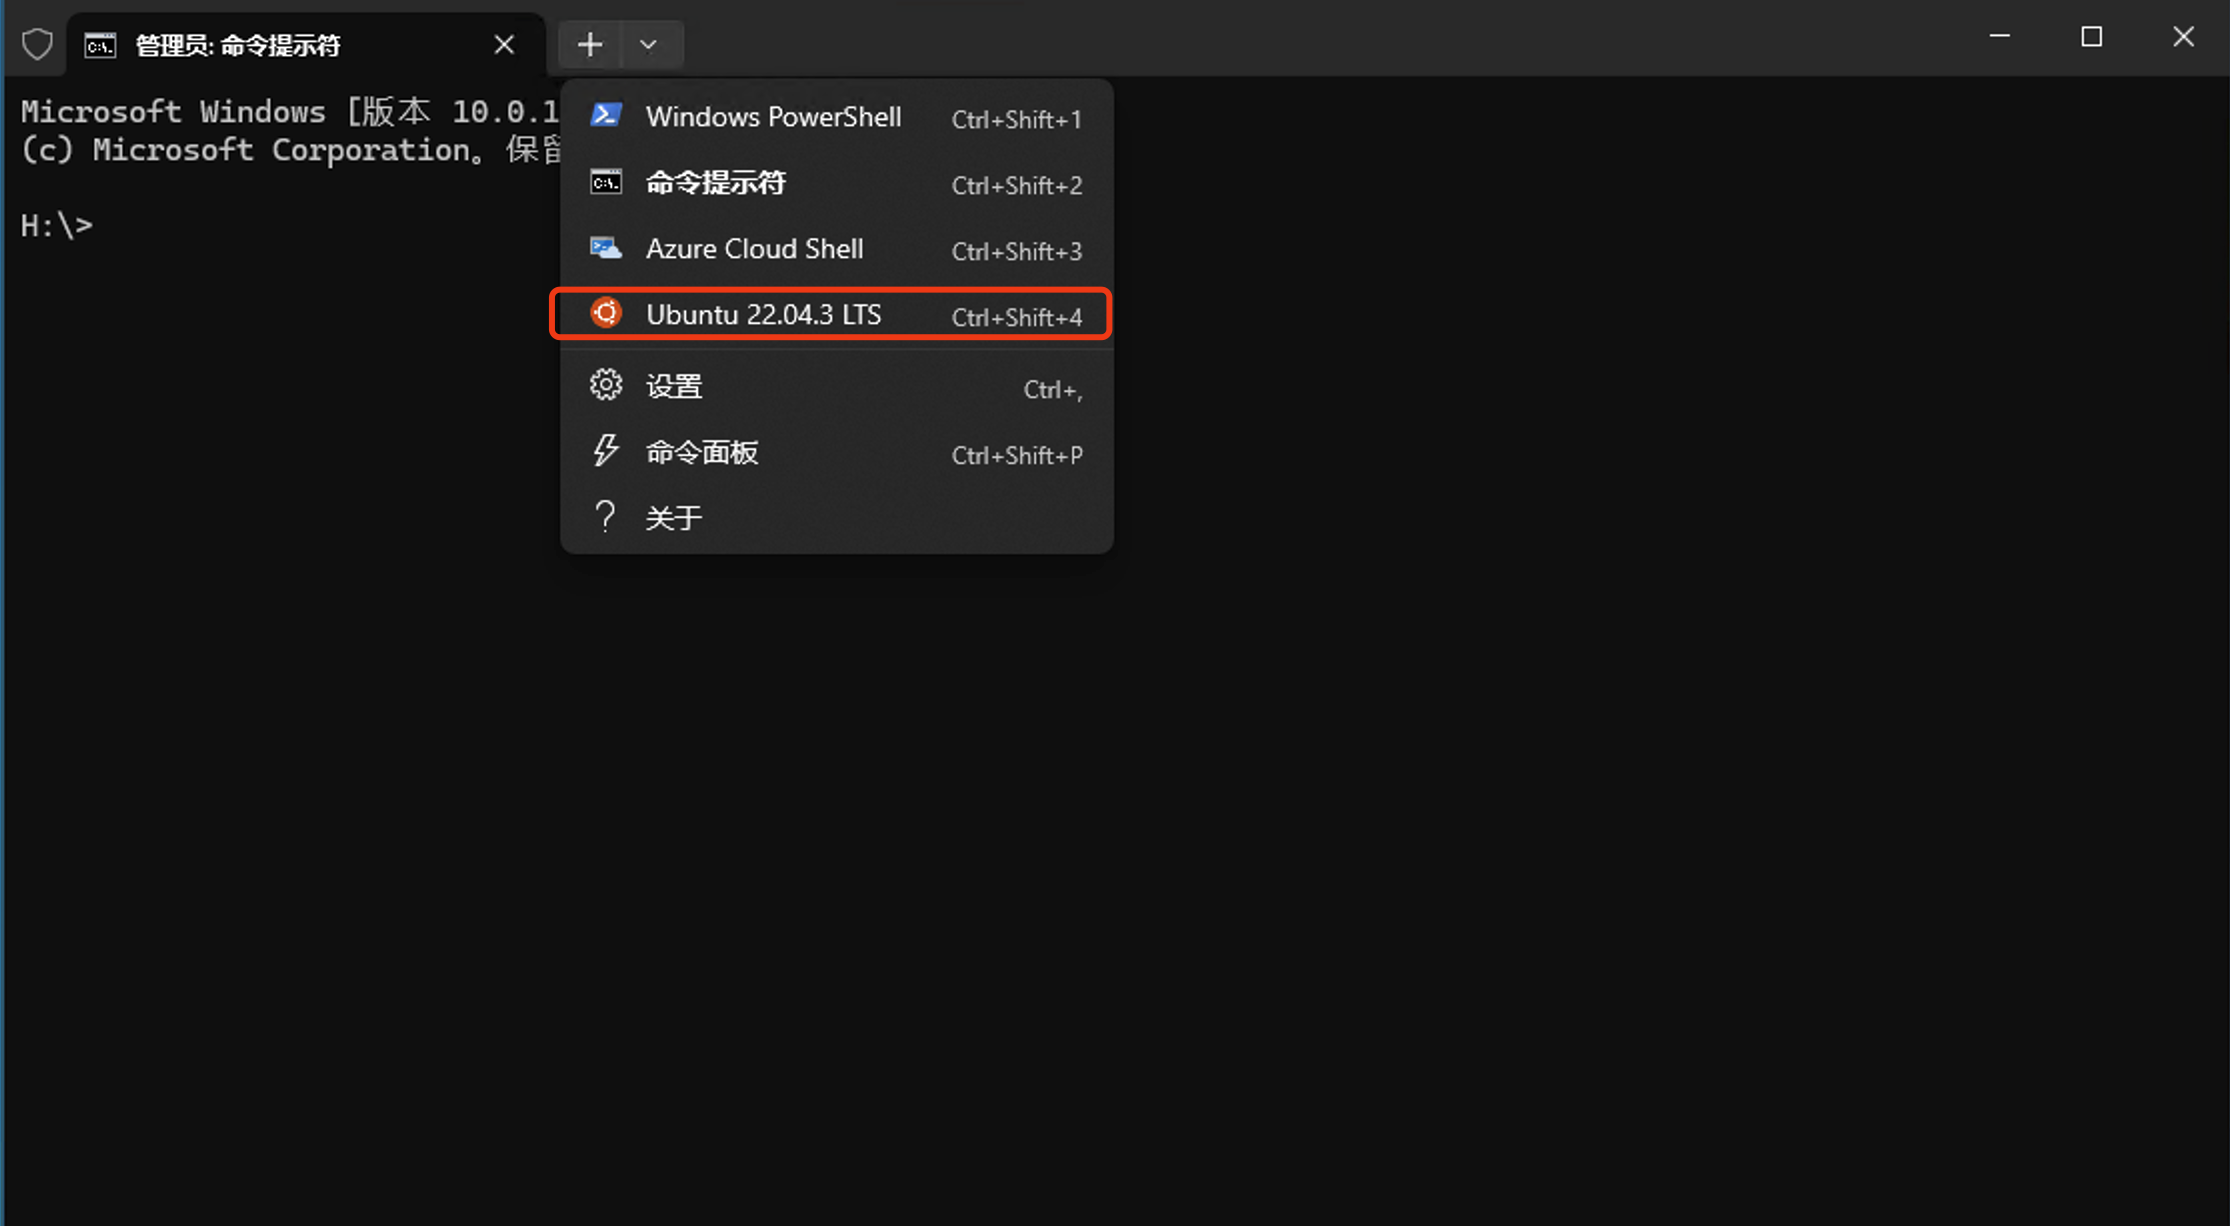The width and height of the screenshot is (2230, 1226).
Task: Open 设置 settings menu item
Action: click(674, 386)
